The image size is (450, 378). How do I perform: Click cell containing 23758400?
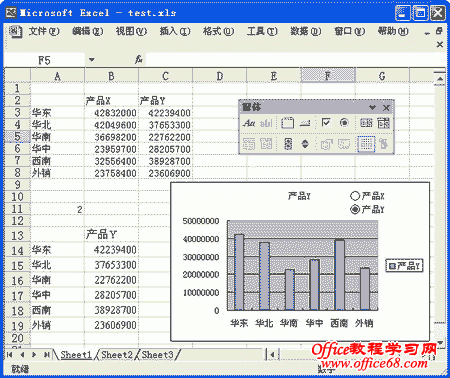click(111, 173)
